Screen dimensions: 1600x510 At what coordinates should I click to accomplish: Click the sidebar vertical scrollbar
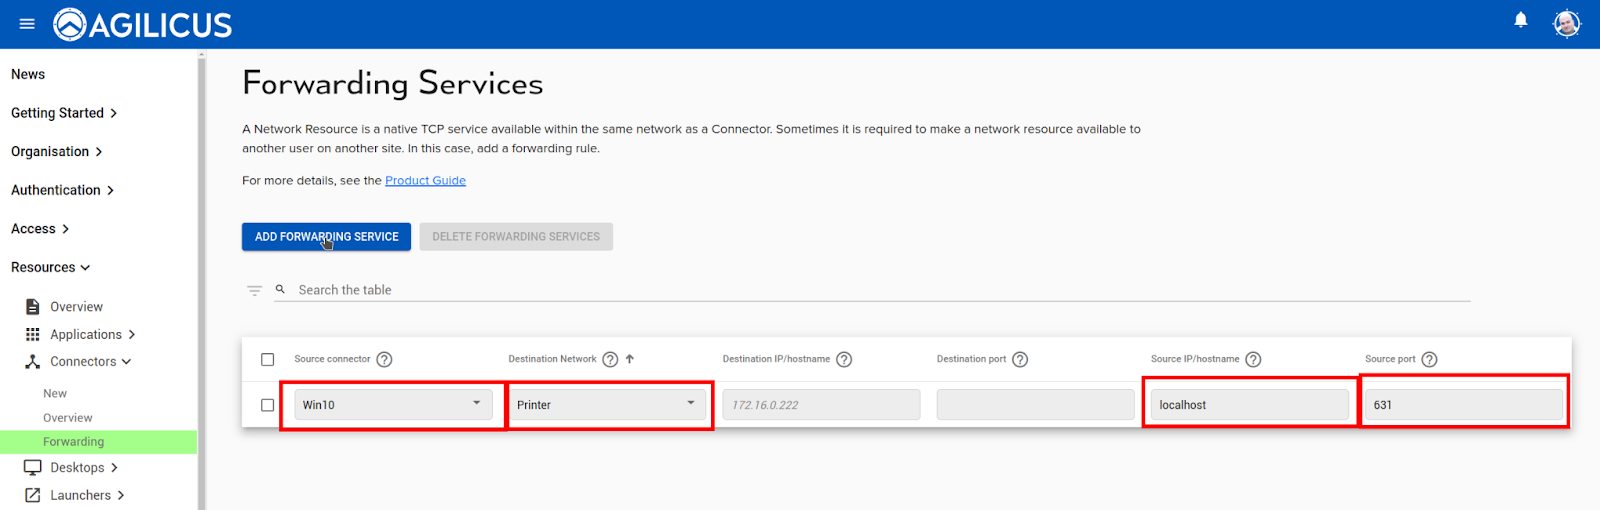[201, 280]
